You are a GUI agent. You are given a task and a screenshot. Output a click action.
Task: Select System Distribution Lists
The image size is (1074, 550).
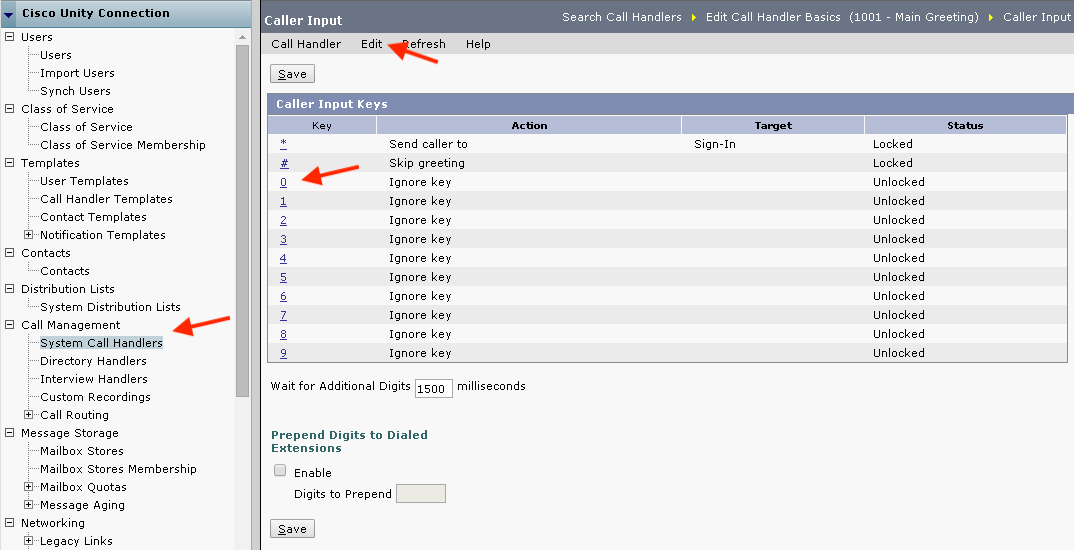click(110, 307)
